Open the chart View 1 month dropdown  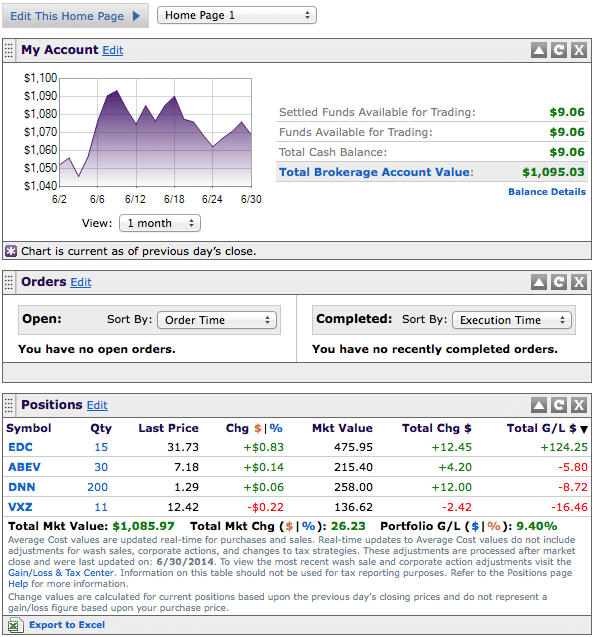click(160, 223)
